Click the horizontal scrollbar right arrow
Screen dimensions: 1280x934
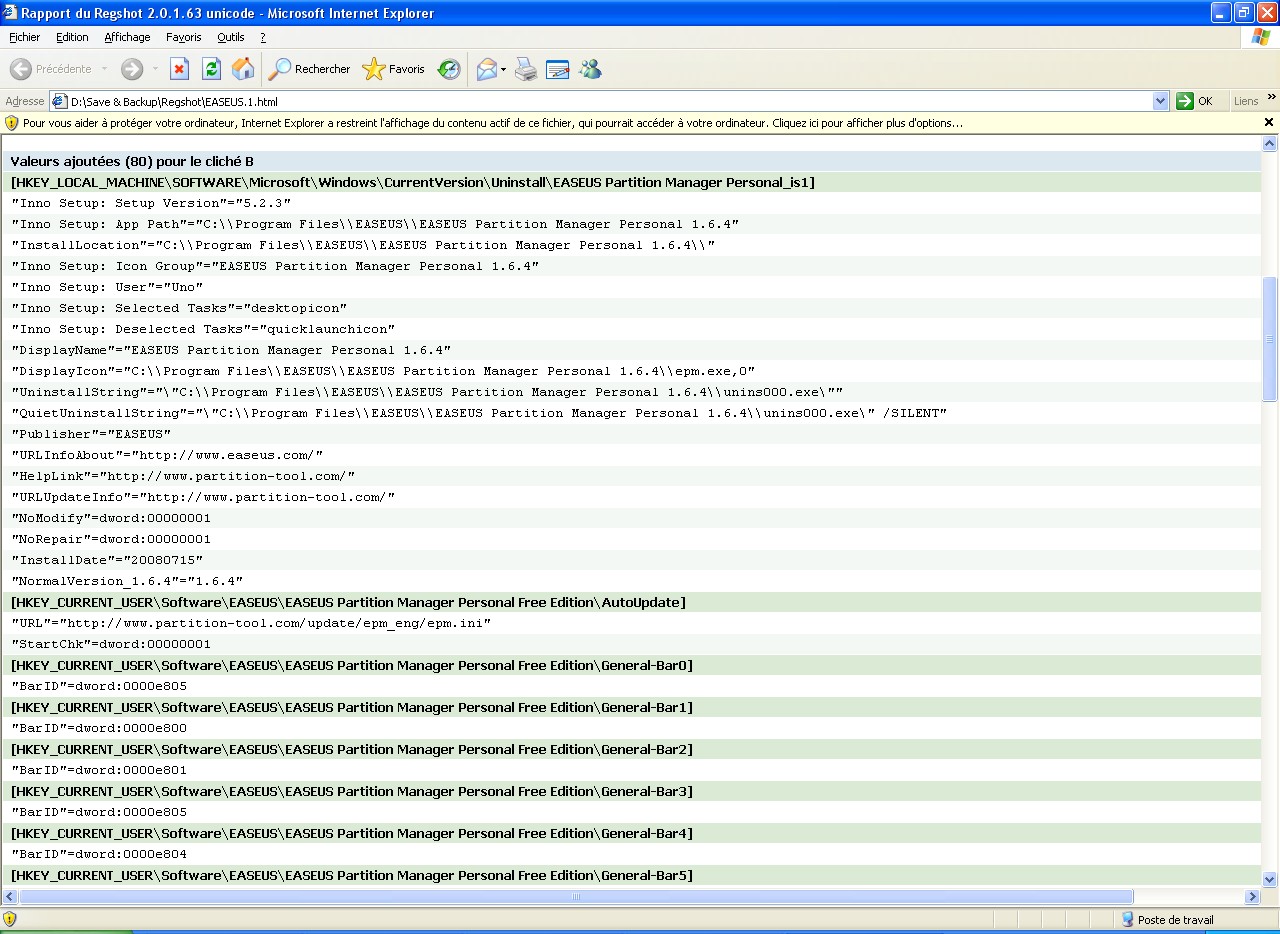click(1252, 897)
